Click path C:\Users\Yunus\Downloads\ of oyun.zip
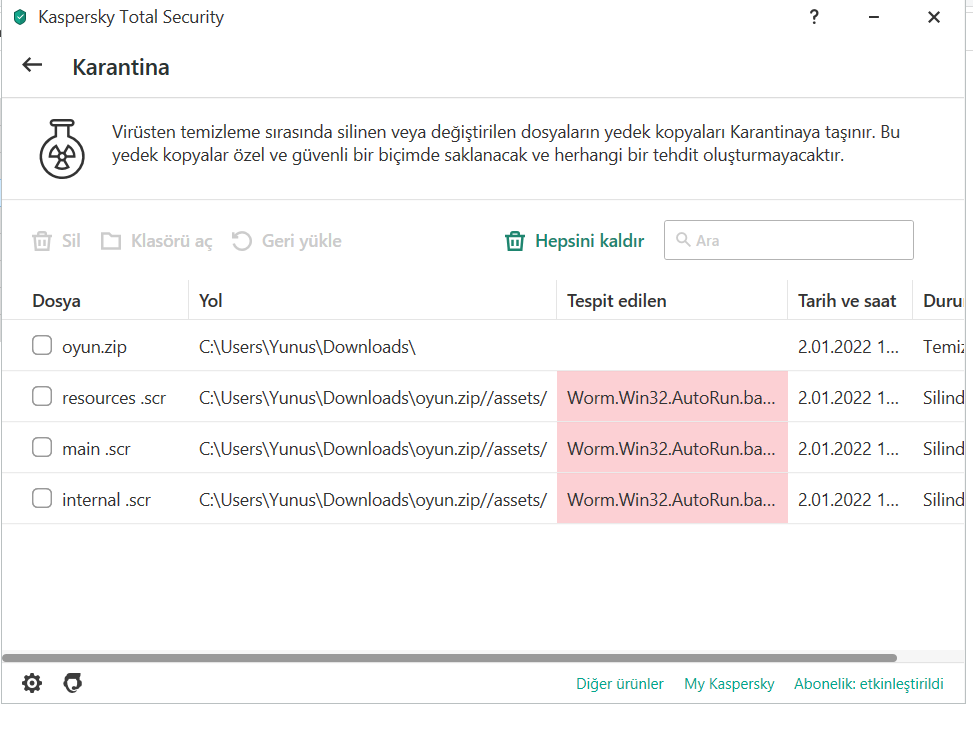Image resolution: width=973 pixels, height=732 pixels. pos(307,347)
